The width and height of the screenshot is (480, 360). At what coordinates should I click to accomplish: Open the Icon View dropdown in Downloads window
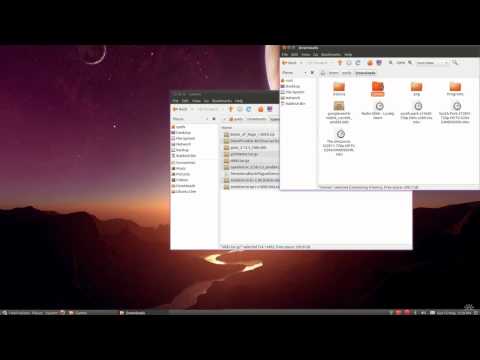tap(432, 63)
